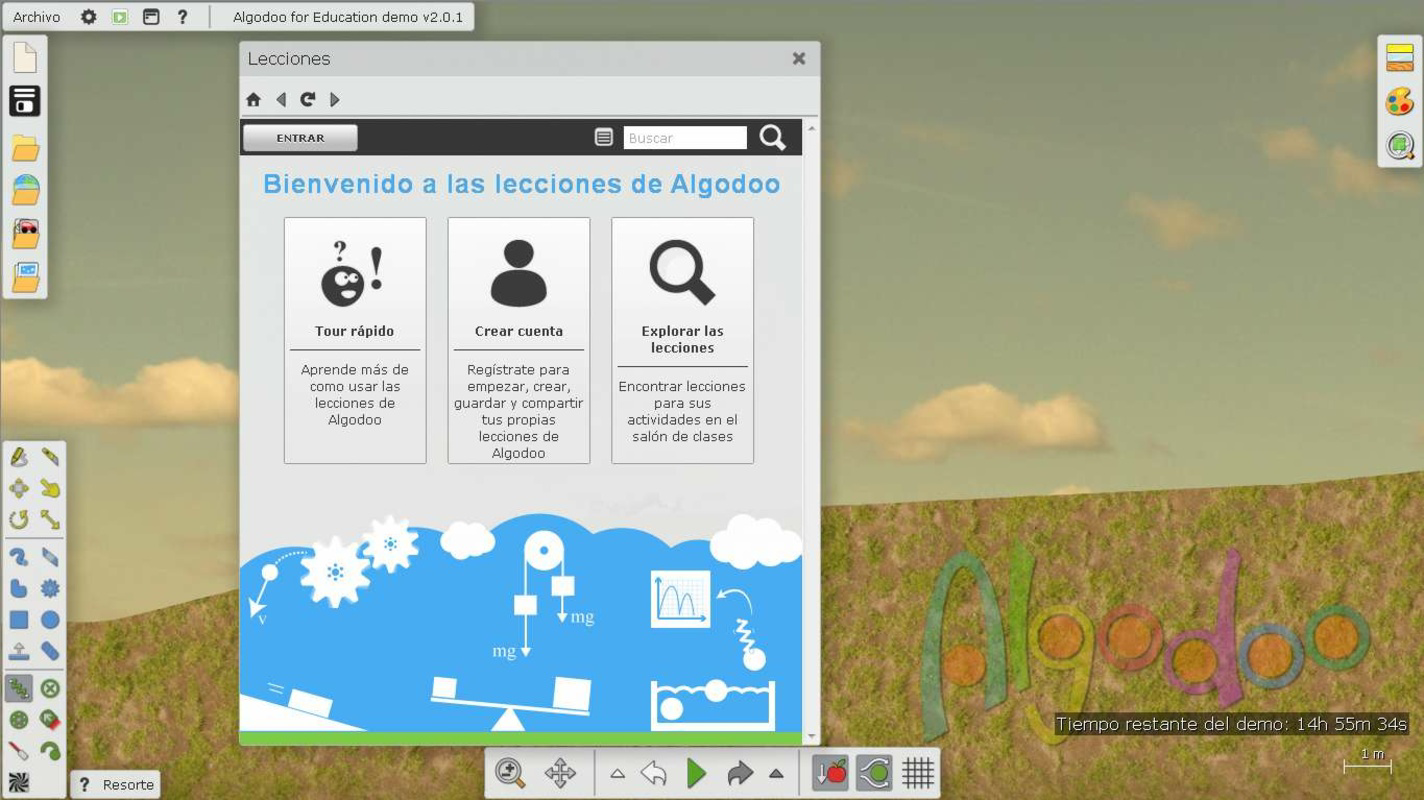Open the Appearance color palette icon

pyautogui.click(x=1400, y=101)
